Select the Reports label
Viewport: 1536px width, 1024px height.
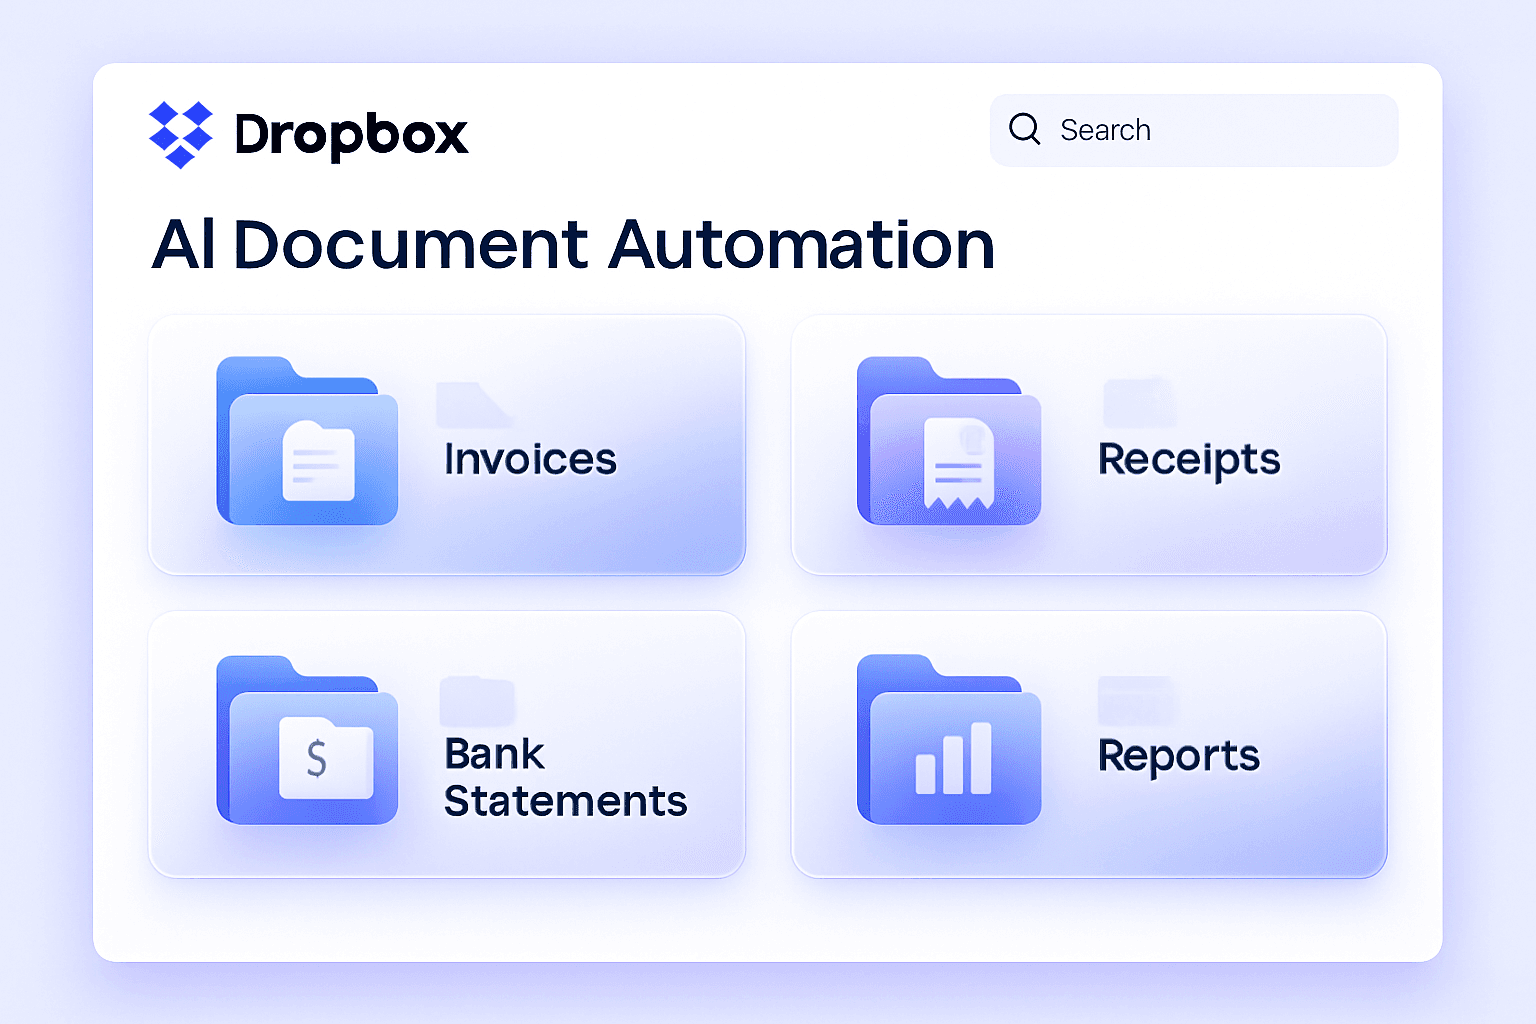click(x=1179, y=757)
